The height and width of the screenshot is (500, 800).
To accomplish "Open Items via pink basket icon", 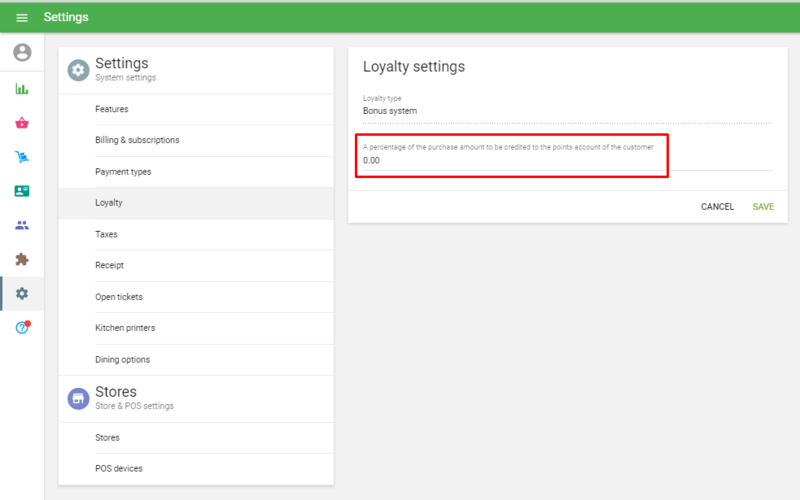I will [x=22, y=123].
